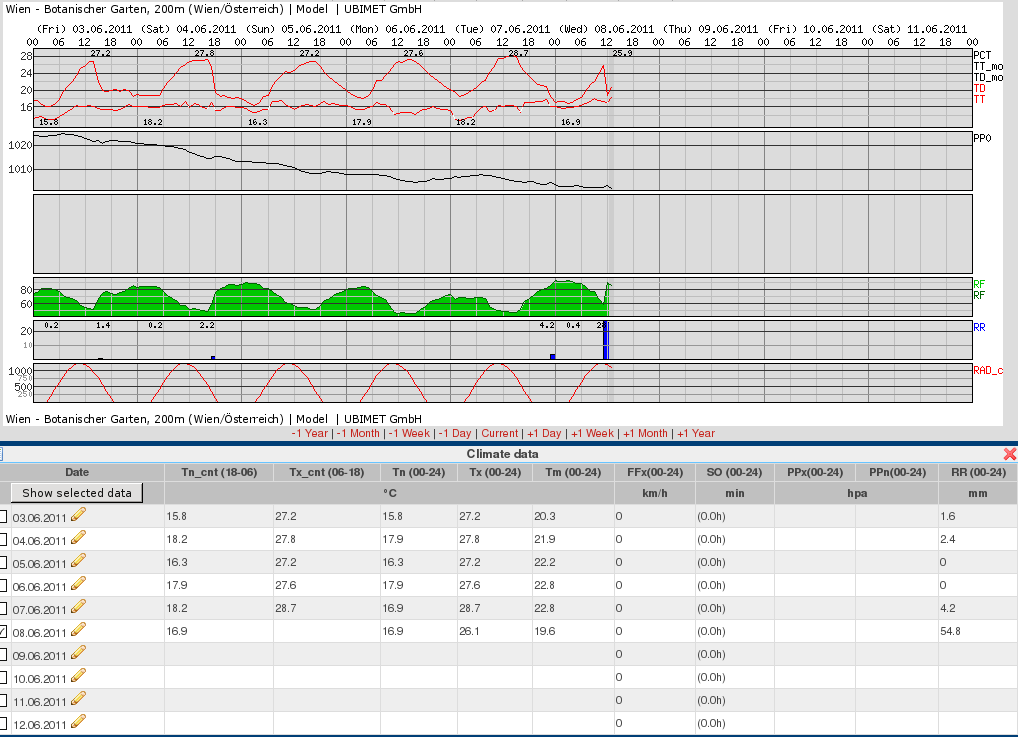Step back using the -1 Day link
Screen dimensions: 1018x737
tap(454, 433)
